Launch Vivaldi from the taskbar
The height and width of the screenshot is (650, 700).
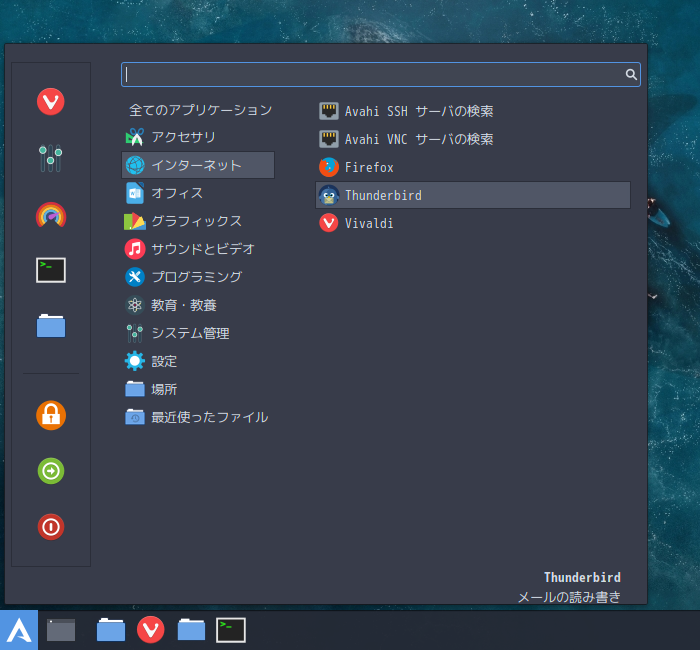tap(150, 630)
